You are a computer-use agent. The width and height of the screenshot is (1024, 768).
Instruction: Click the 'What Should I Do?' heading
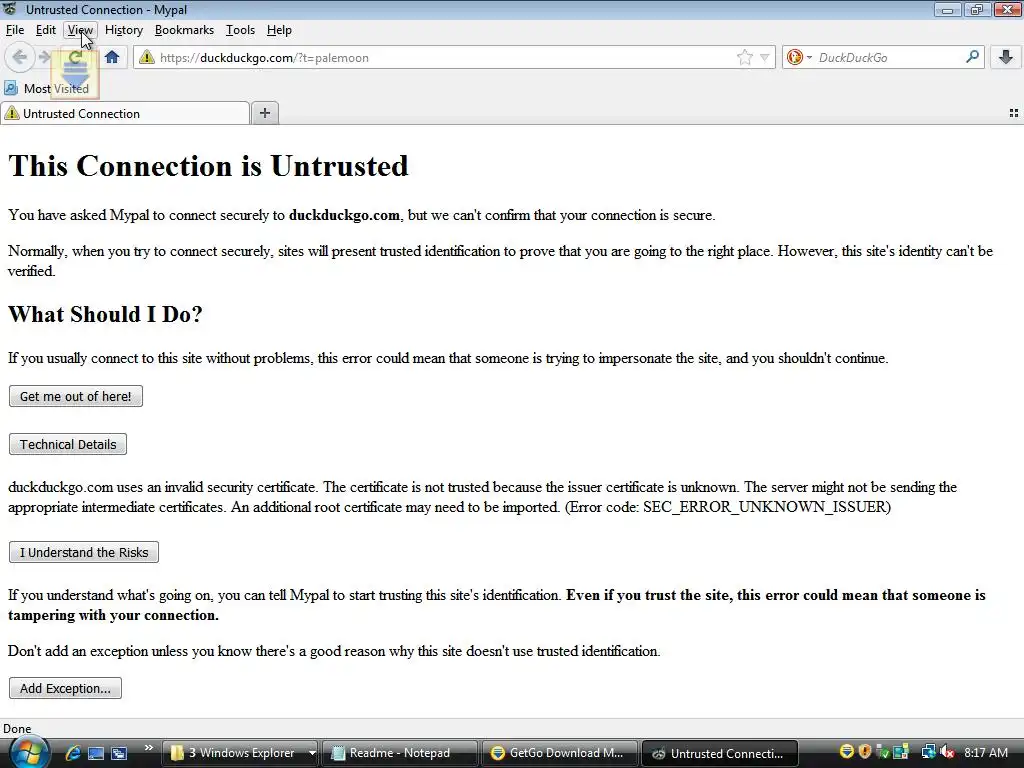(105, 314)
